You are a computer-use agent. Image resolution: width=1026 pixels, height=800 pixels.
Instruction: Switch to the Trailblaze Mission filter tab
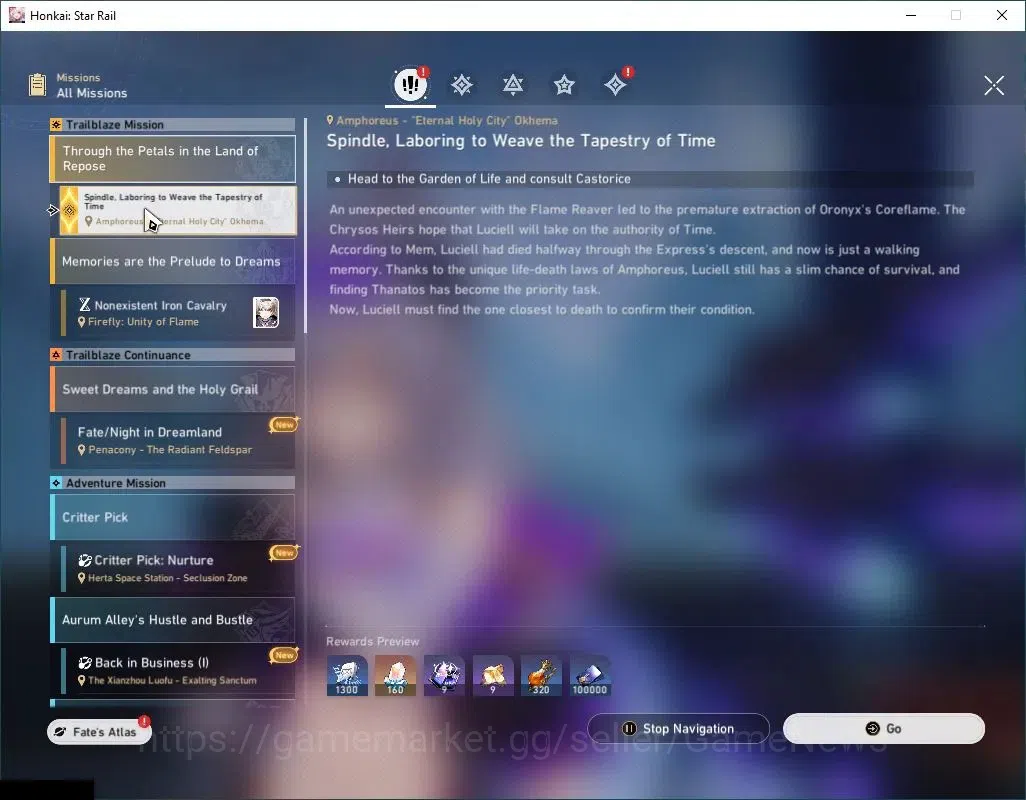(462, 84)
